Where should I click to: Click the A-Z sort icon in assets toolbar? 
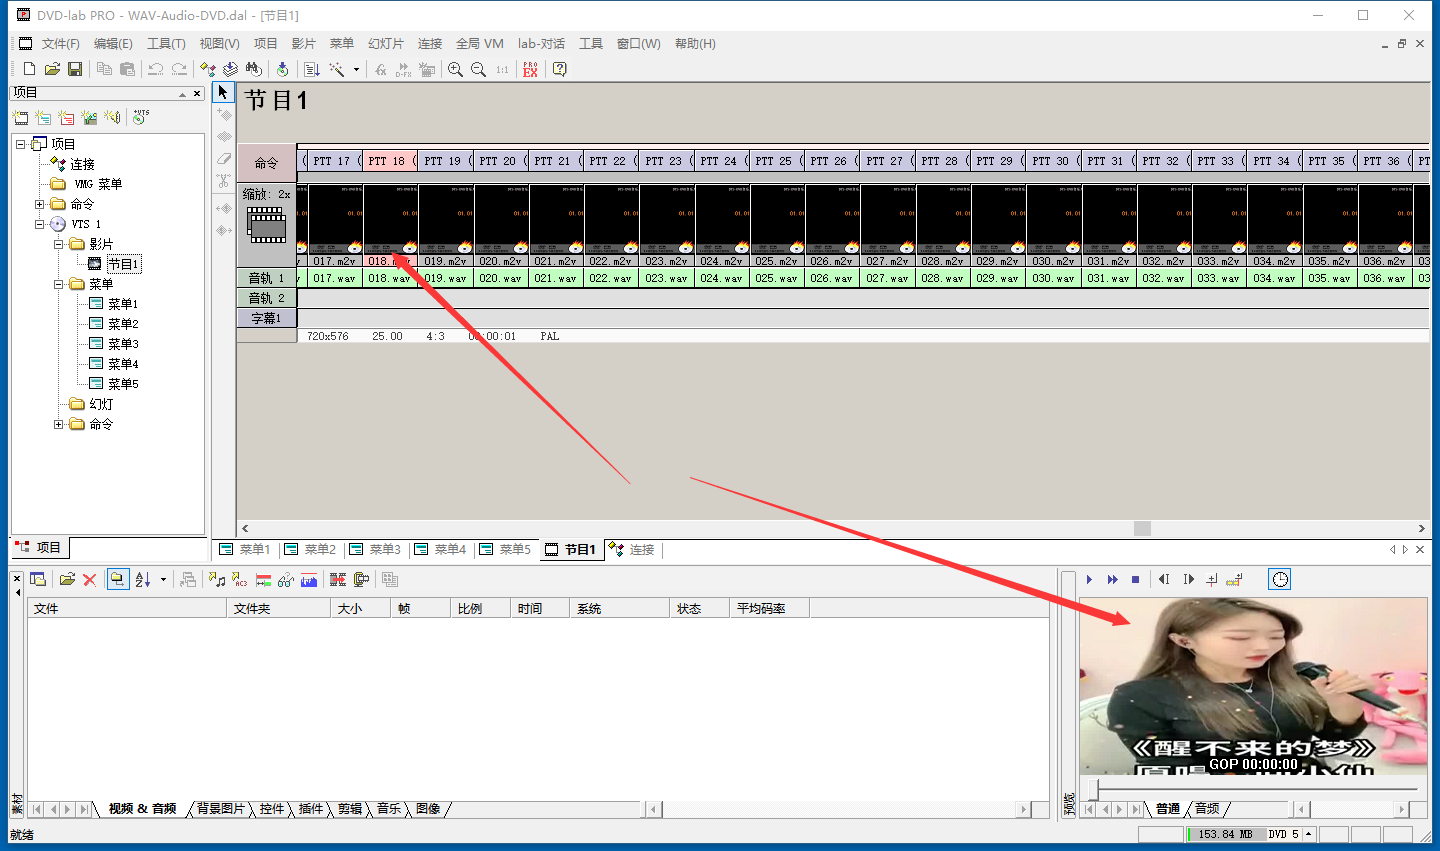(x=143, y=579)
